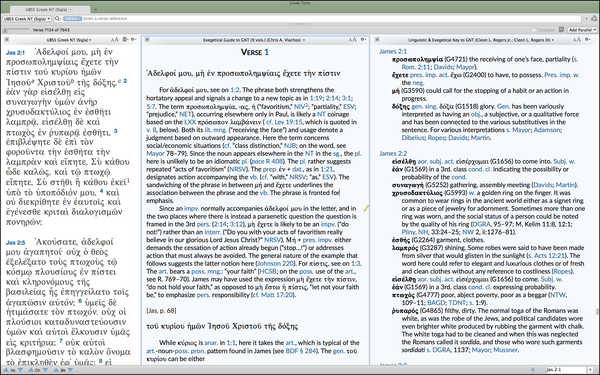
Task: Open gear settings for Linguistic Key pane
Action: coord(588,39)
